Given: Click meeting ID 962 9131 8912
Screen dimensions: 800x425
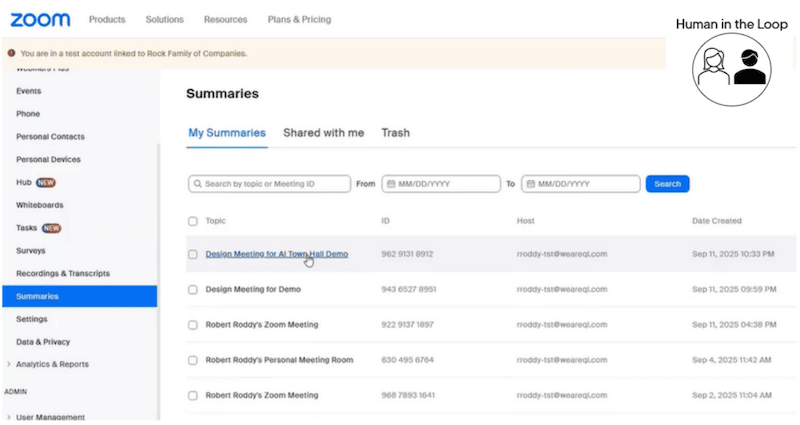Looking at the screenshot, I should pos(407,254).
